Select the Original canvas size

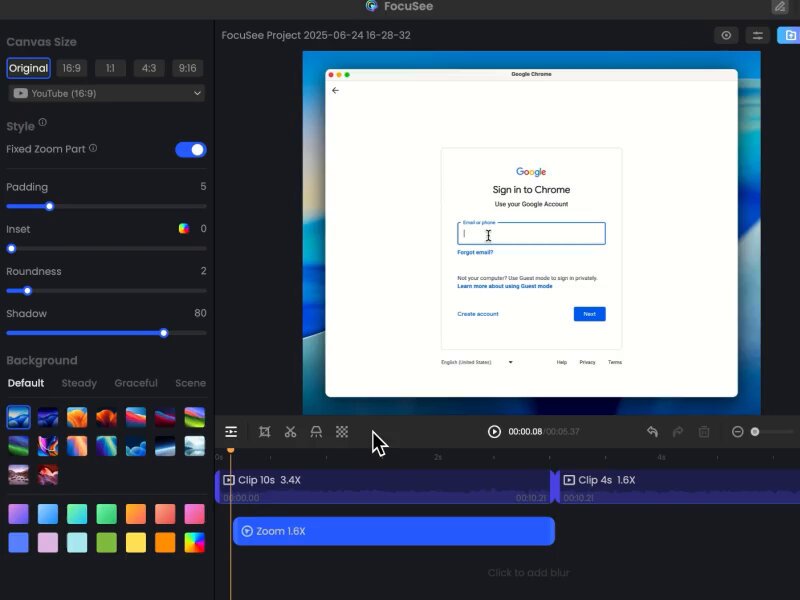tap(29, 68)
